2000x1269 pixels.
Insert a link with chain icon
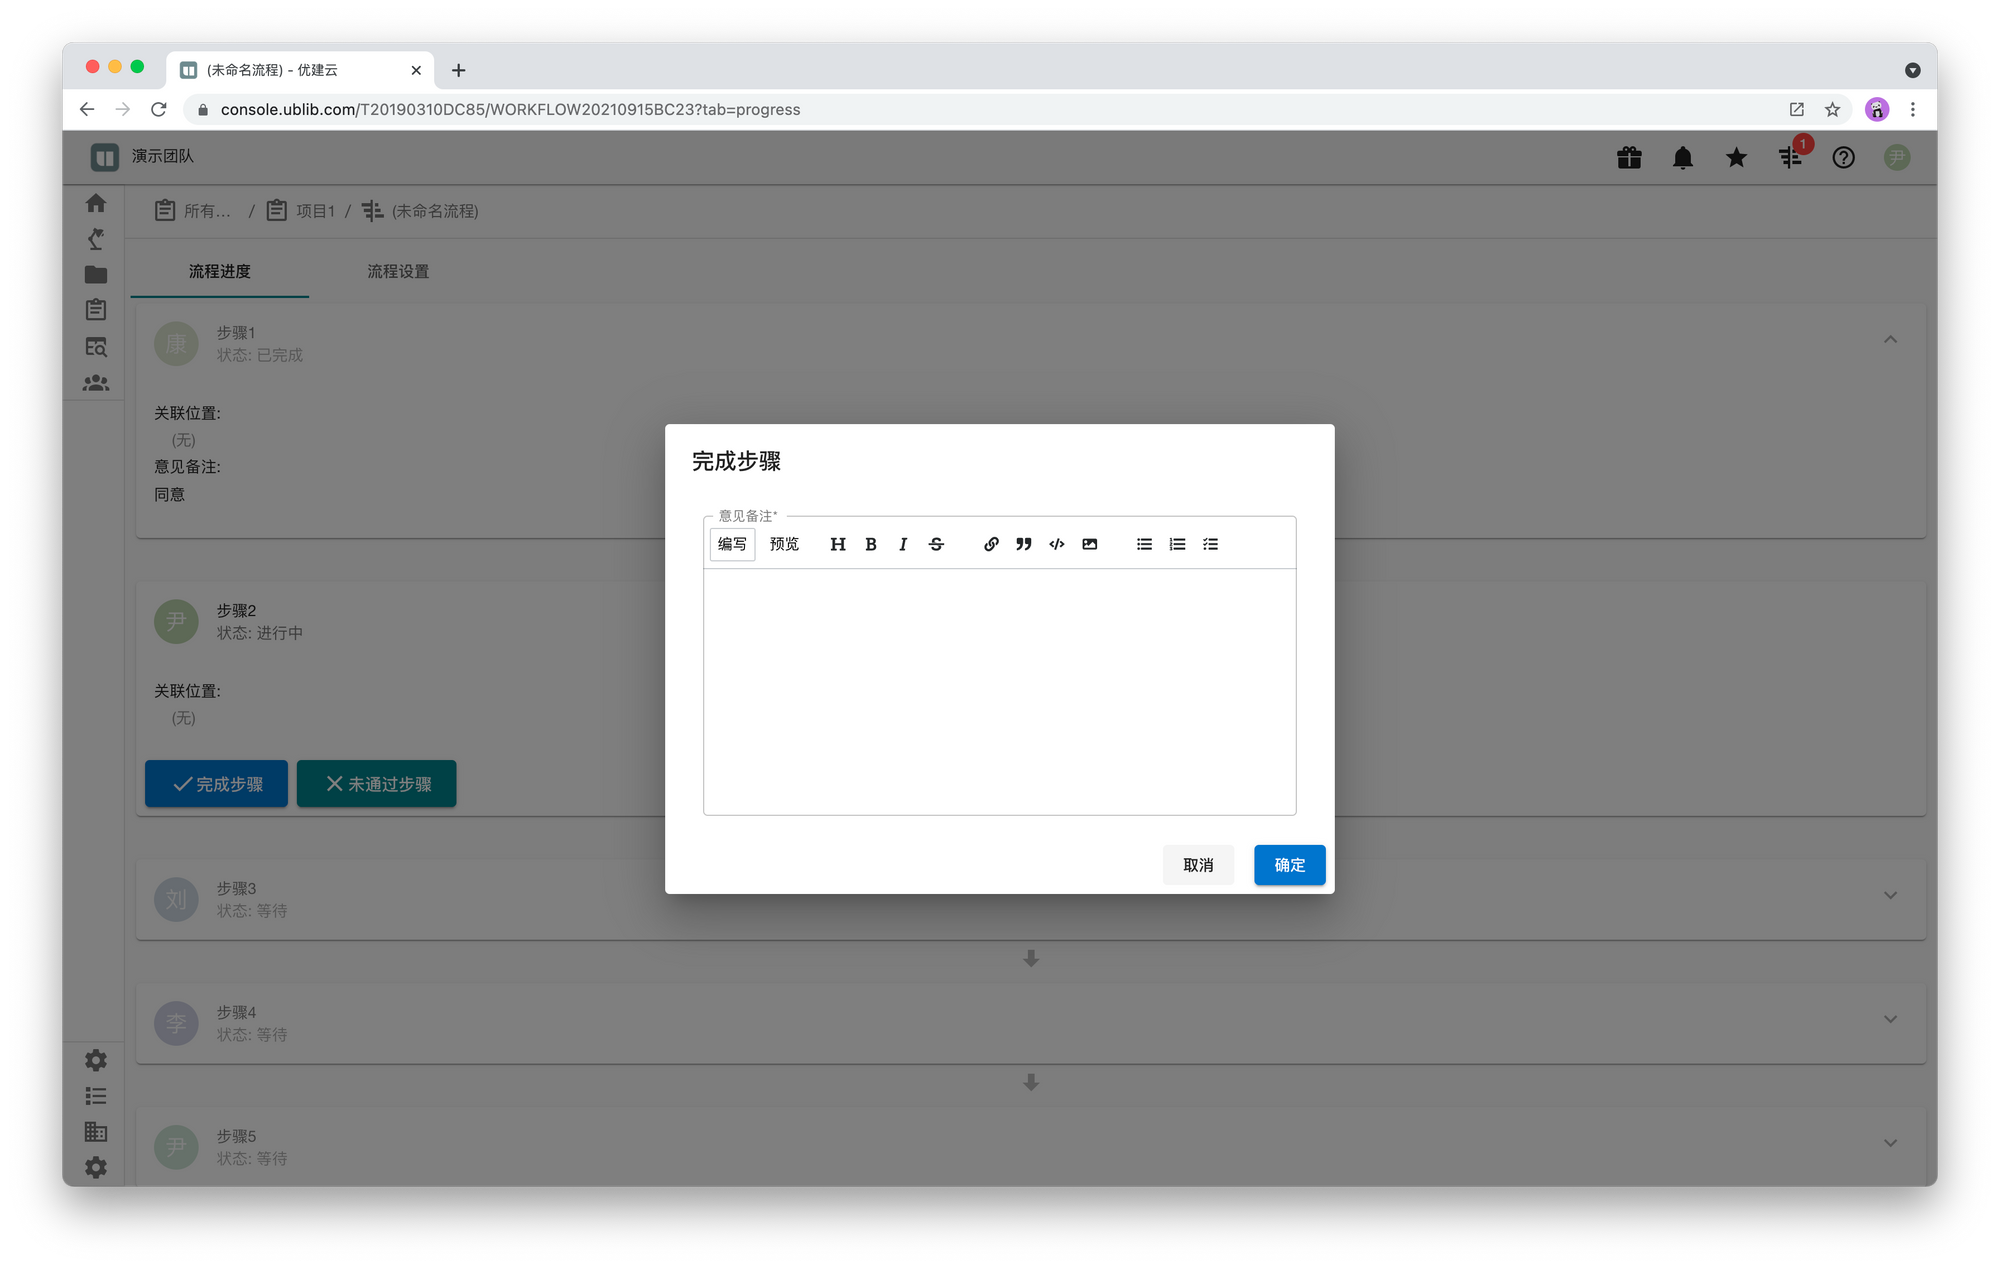[991, 544]
